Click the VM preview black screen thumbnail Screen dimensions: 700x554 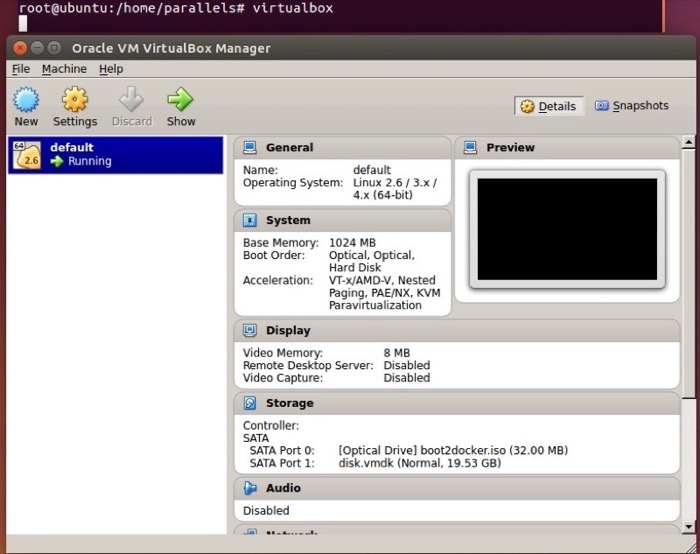(x=567, y=229)
